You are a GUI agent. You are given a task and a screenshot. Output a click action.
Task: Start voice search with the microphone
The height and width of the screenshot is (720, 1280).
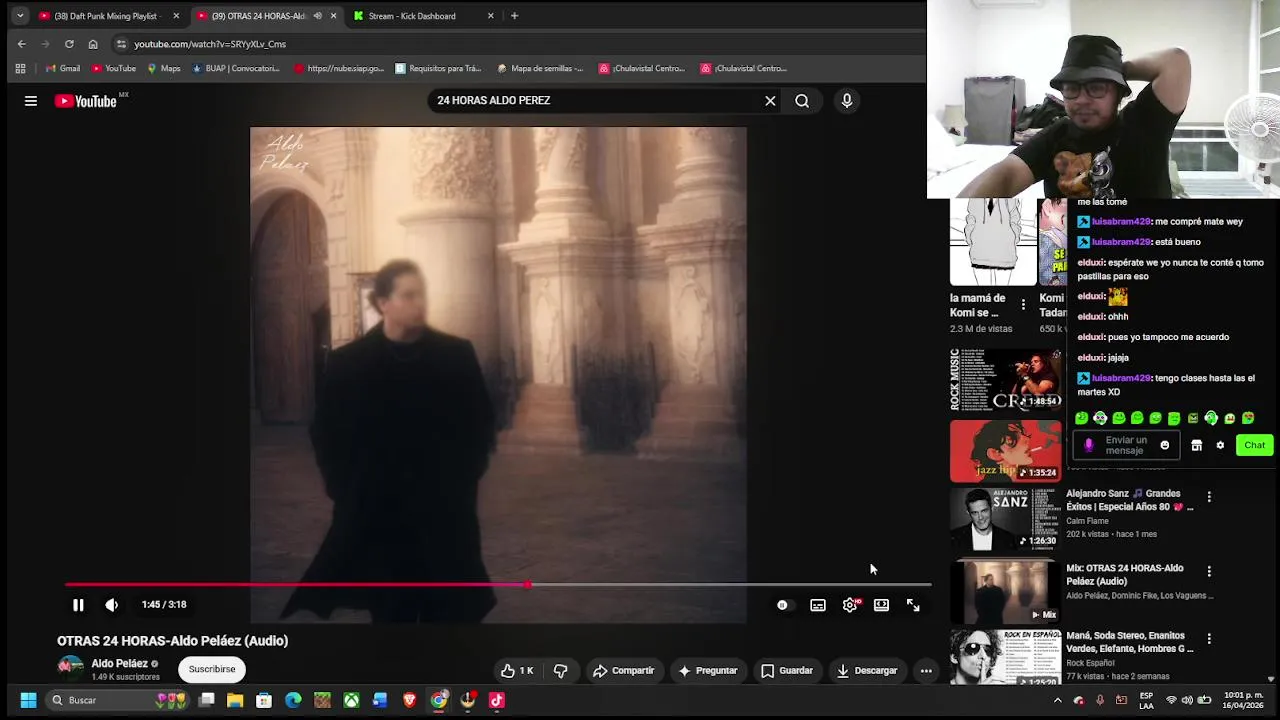pos(847,100)
